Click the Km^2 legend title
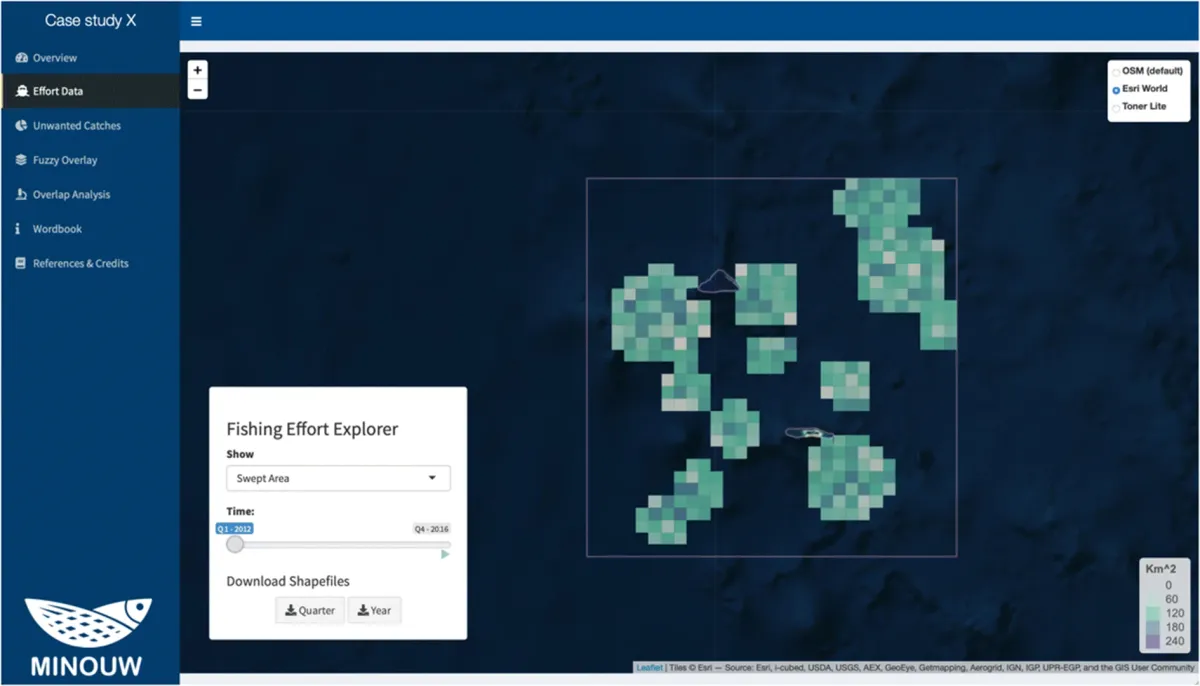Image resolution: width=1200 pixels, height=686 pixels. [x=1163, y=569]
